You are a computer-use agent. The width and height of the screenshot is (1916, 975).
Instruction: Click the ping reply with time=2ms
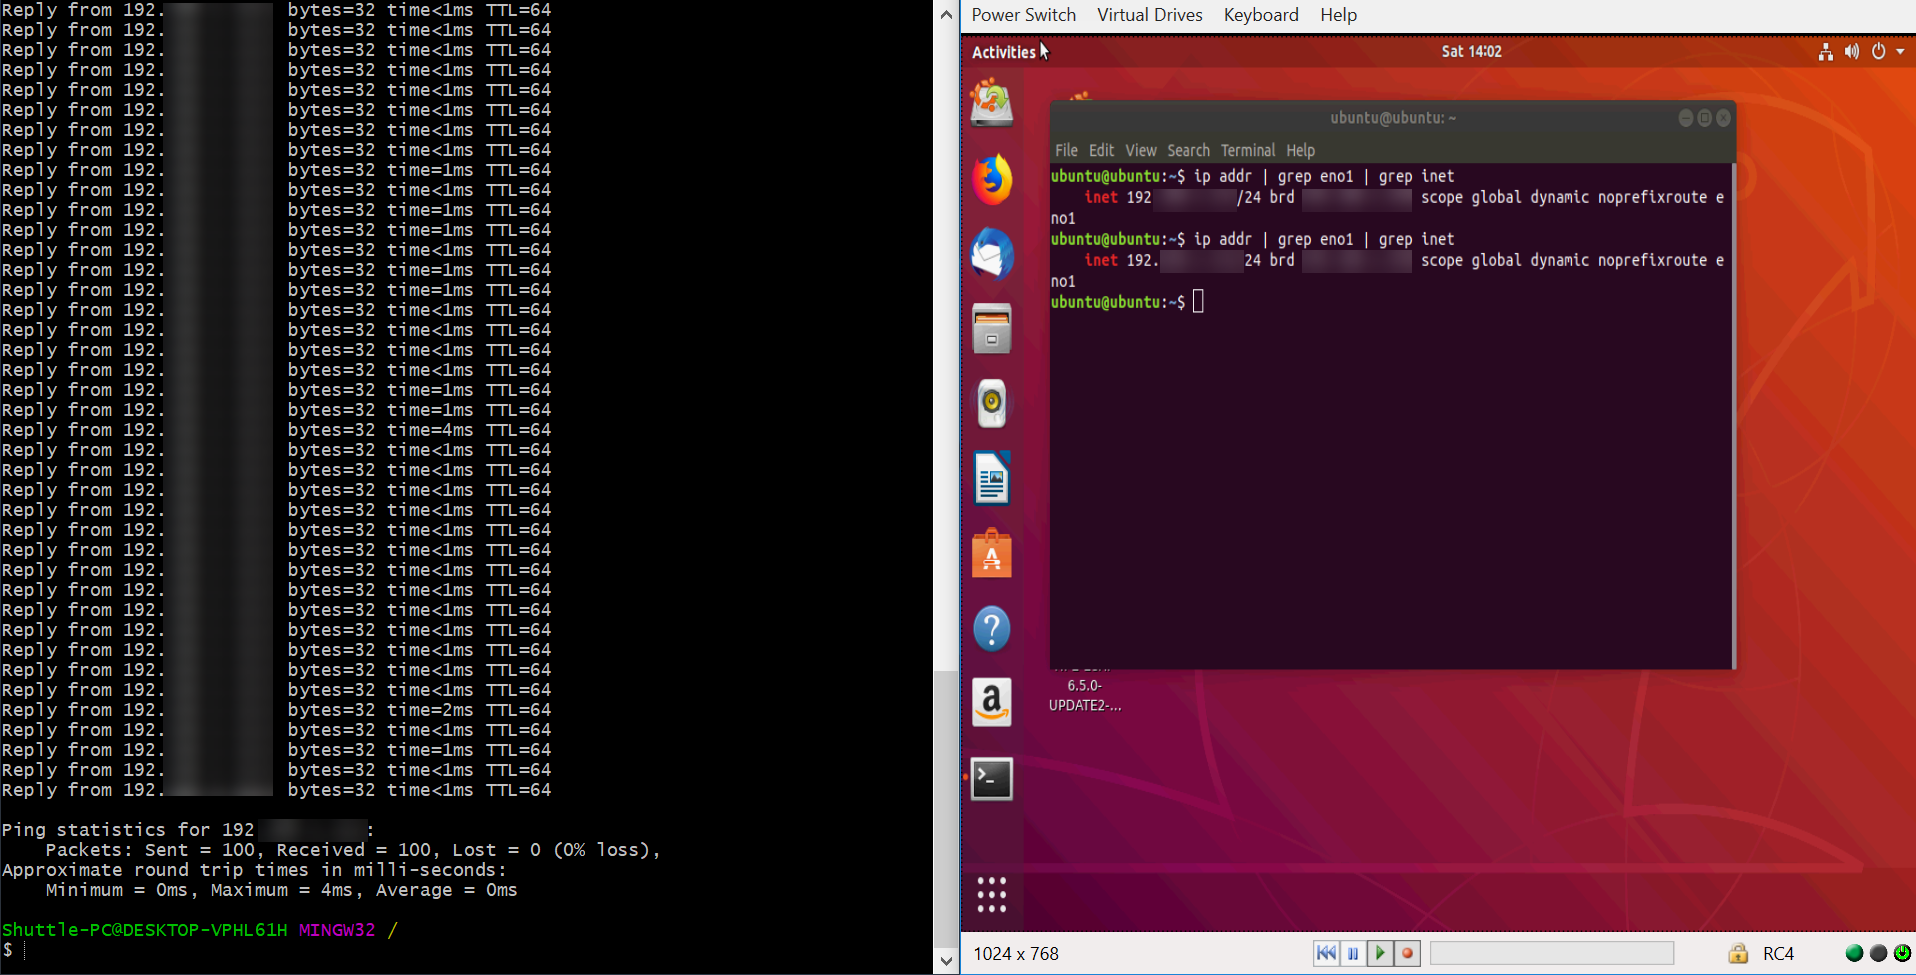[276, 710]
